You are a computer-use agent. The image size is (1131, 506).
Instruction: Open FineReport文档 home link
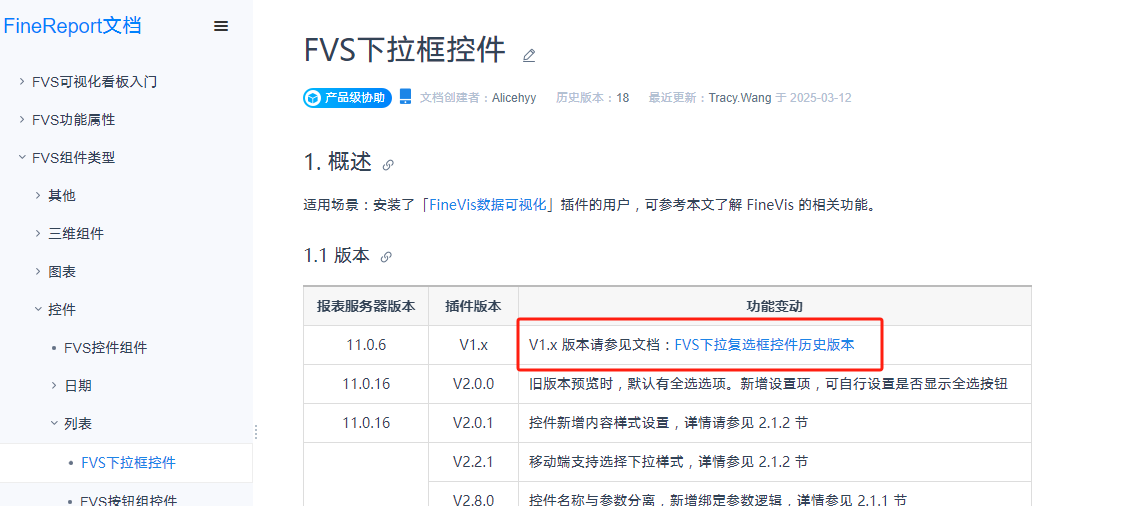click(x=72, y=26)
